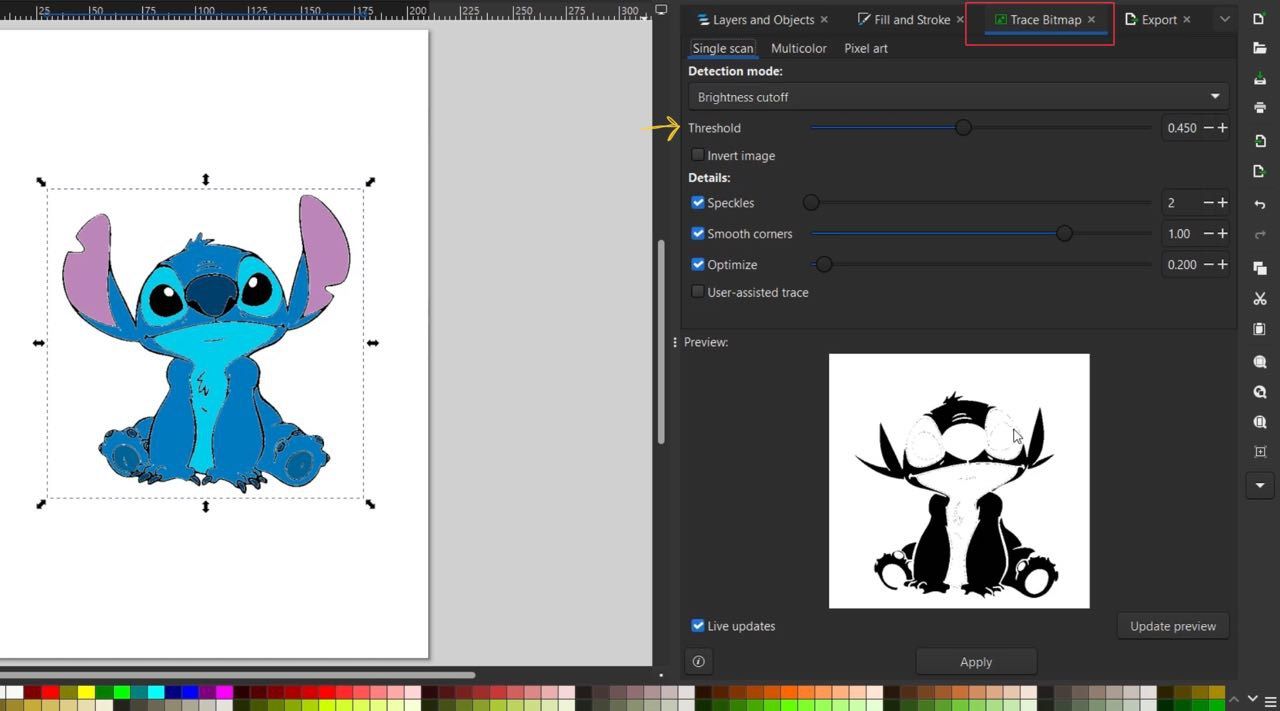The width and height of the screenshot is (1280, 711).
Task: Click the center page zoom icon
Action: 1260,452
